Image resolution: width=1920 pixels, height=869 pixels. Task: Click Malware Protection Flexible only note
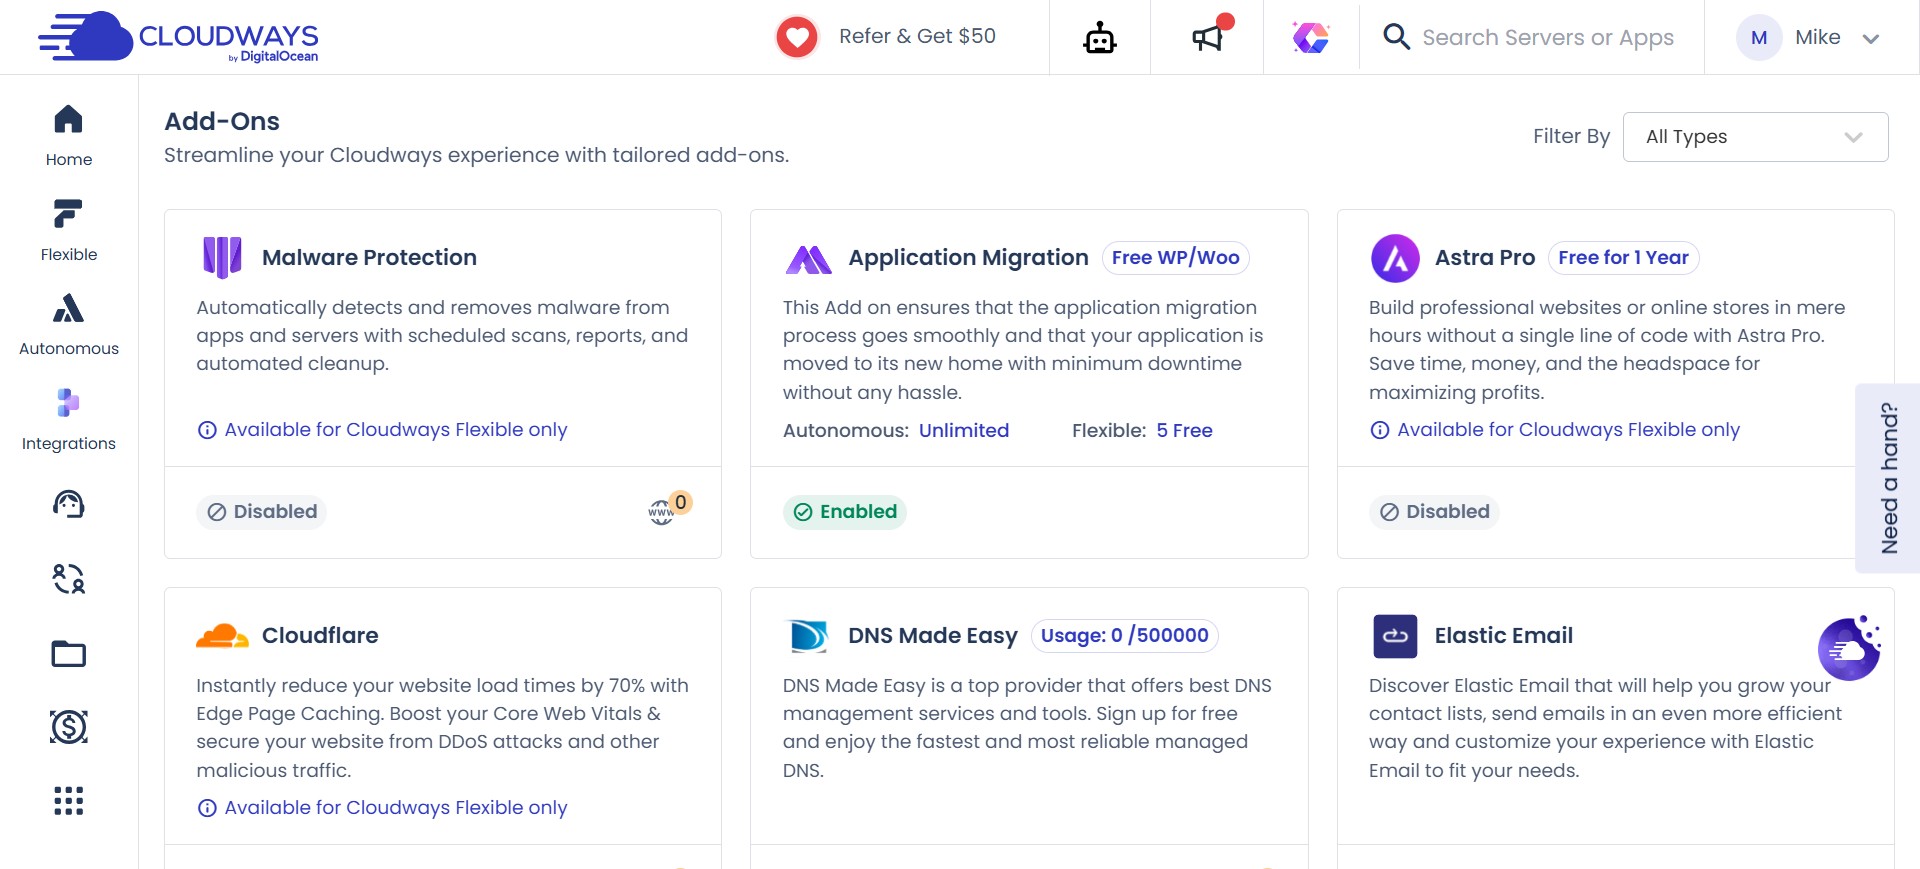[x=396, y=430]
